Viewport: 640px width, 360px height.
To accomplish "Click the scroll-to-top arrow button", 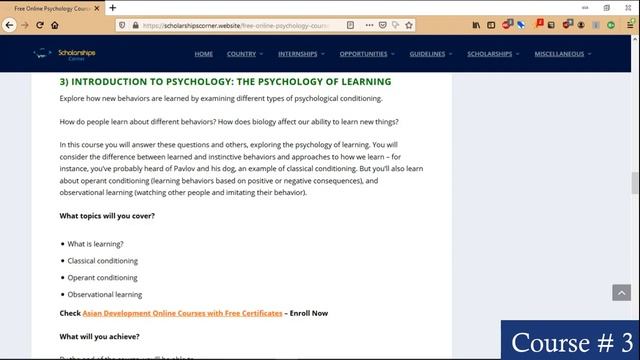I will point(621,293).
